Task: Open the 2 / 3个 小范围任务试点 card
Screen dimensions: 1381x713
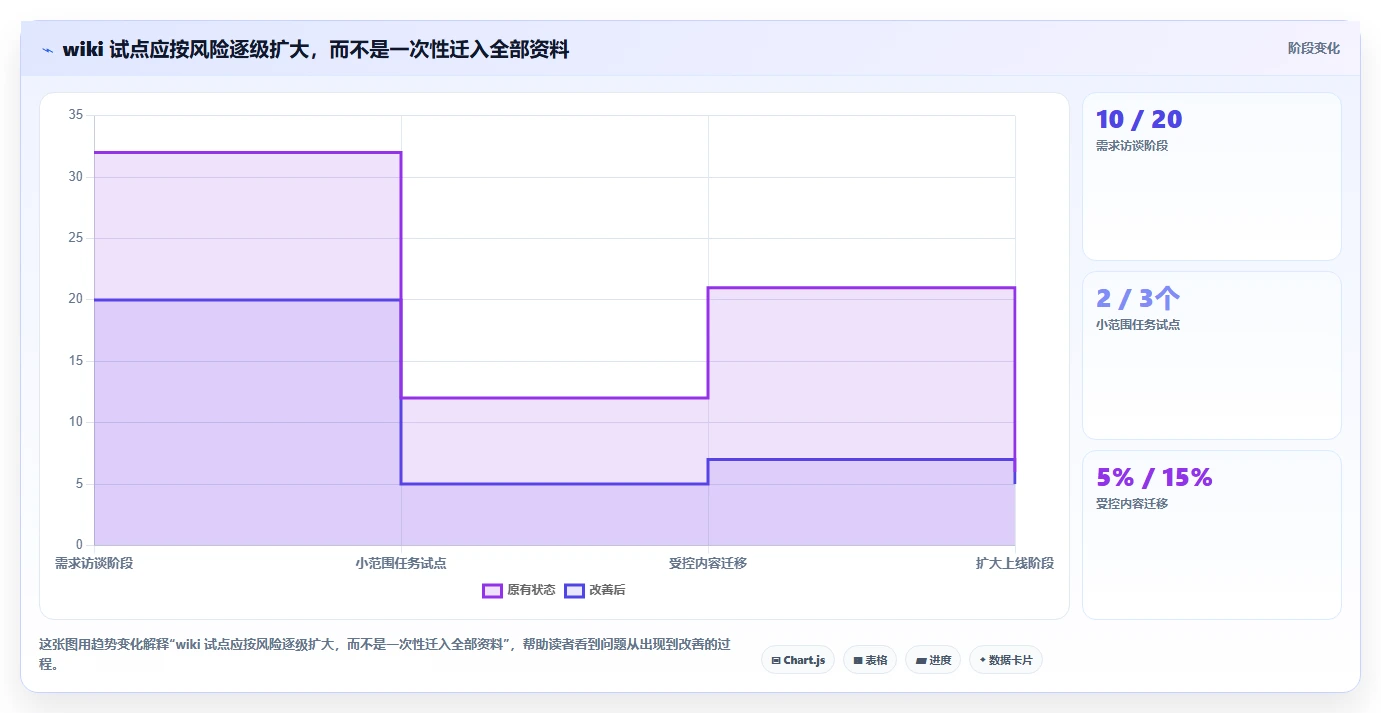Action: pos(1212,355)
